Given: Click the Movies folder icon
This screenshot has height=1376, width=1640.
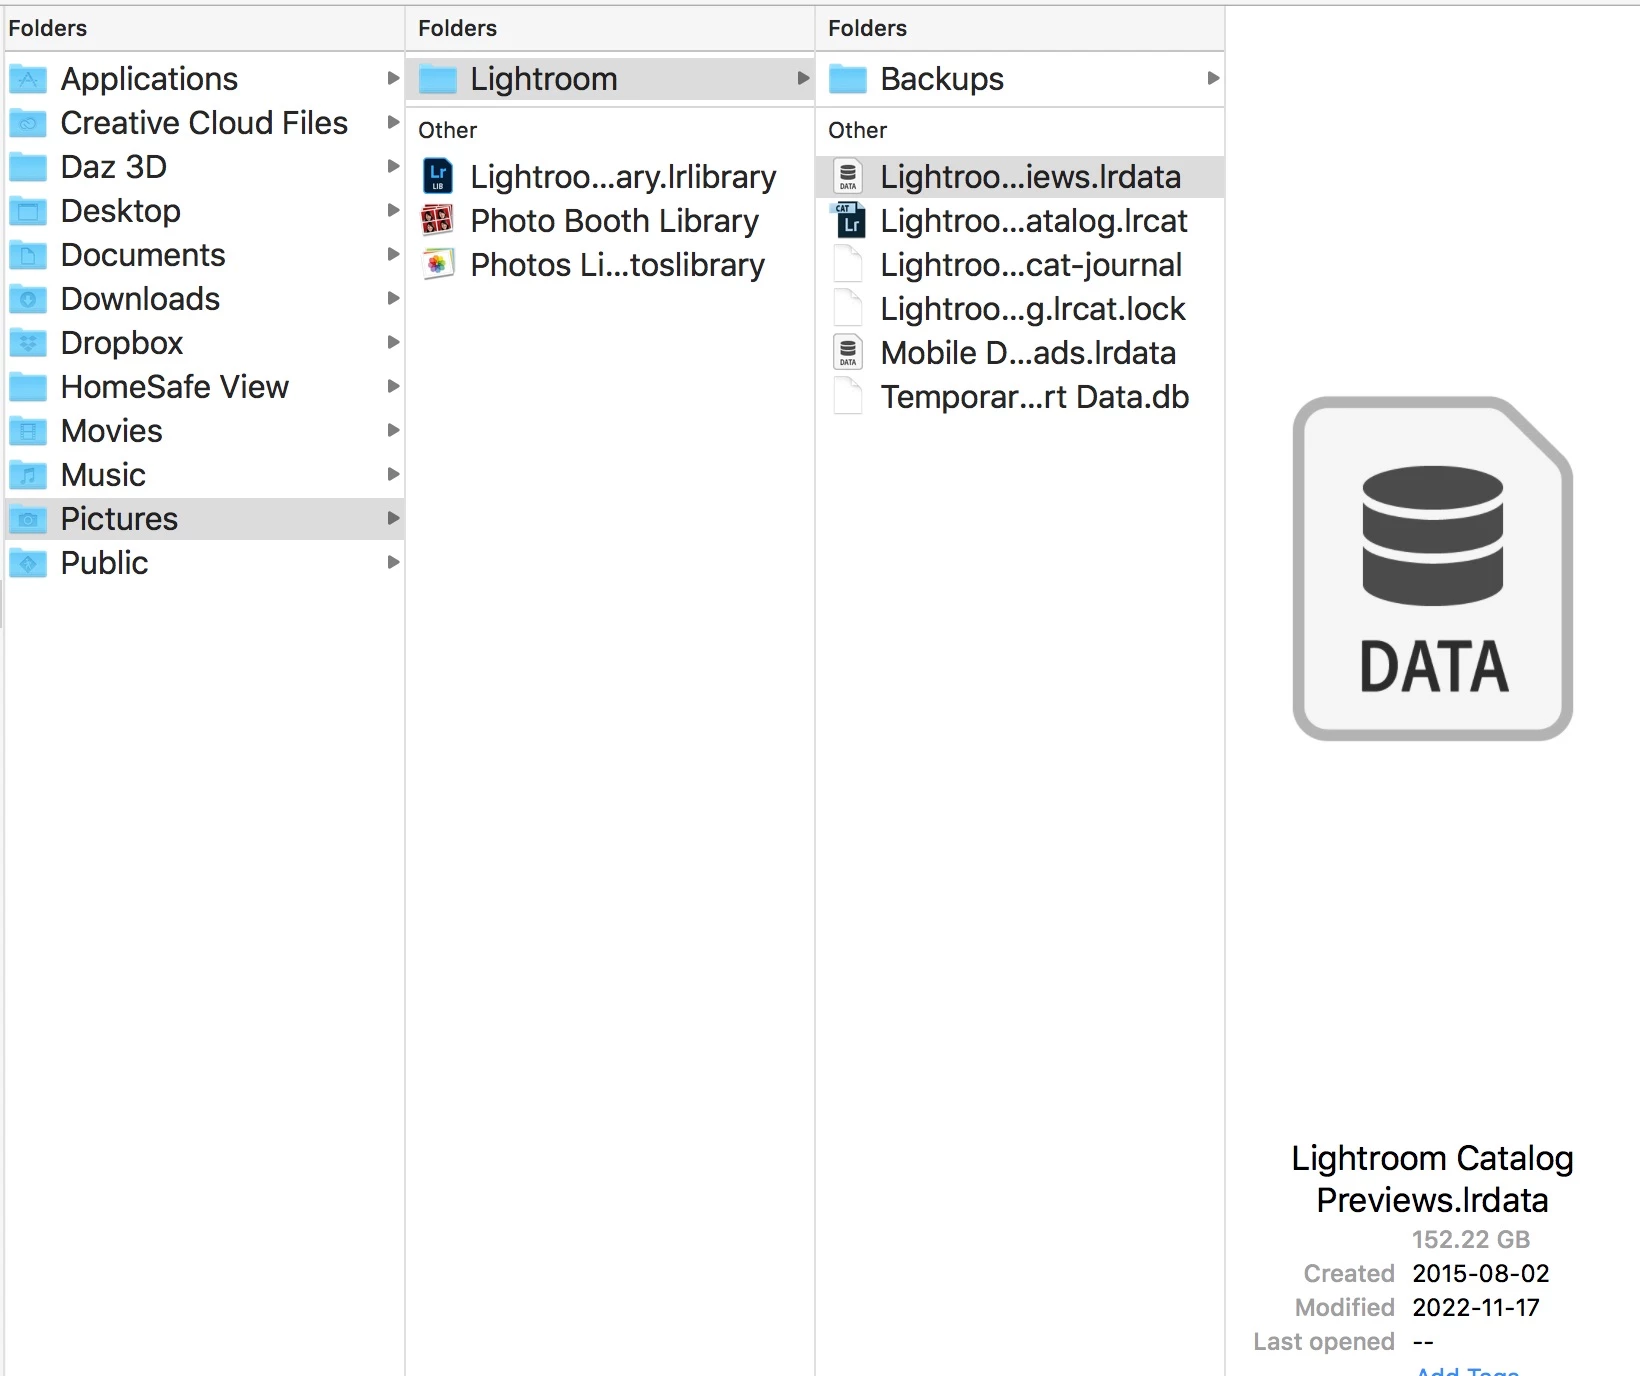Looking at the screenshot, I should [x=28, y=431].
